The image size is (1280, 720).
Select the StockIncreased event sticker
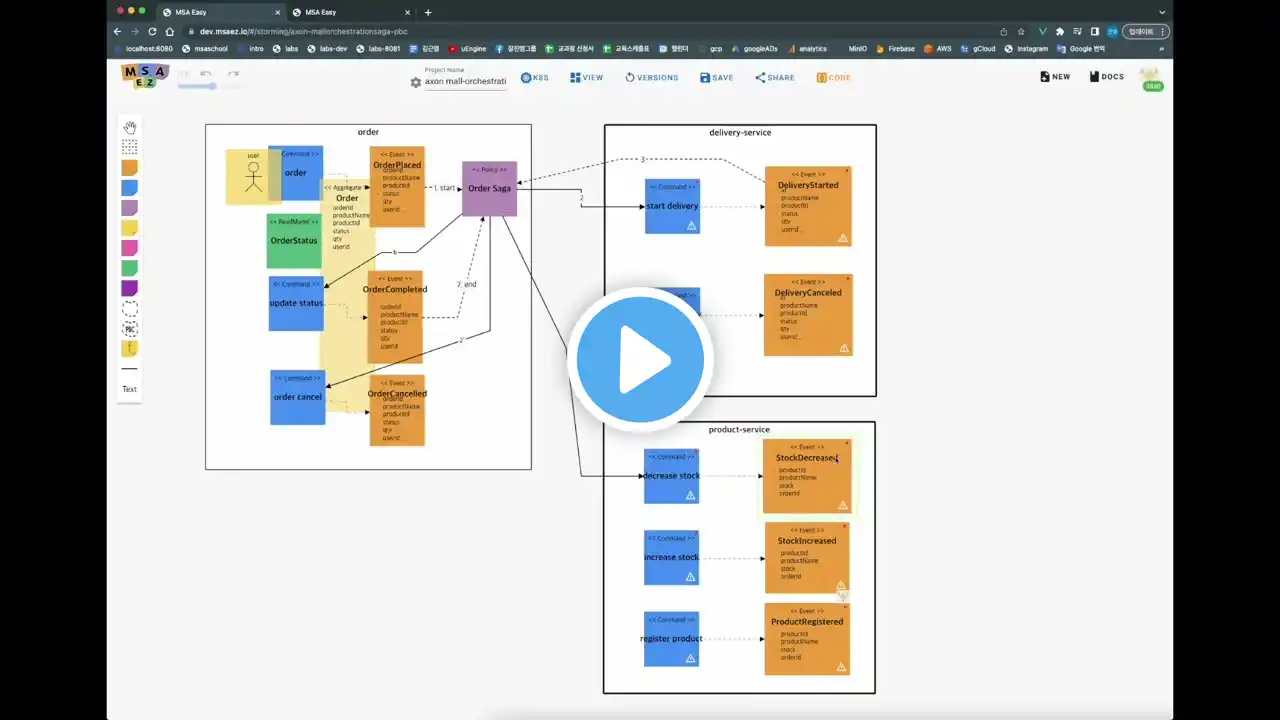pyautogui.click(x=807, y=557)
